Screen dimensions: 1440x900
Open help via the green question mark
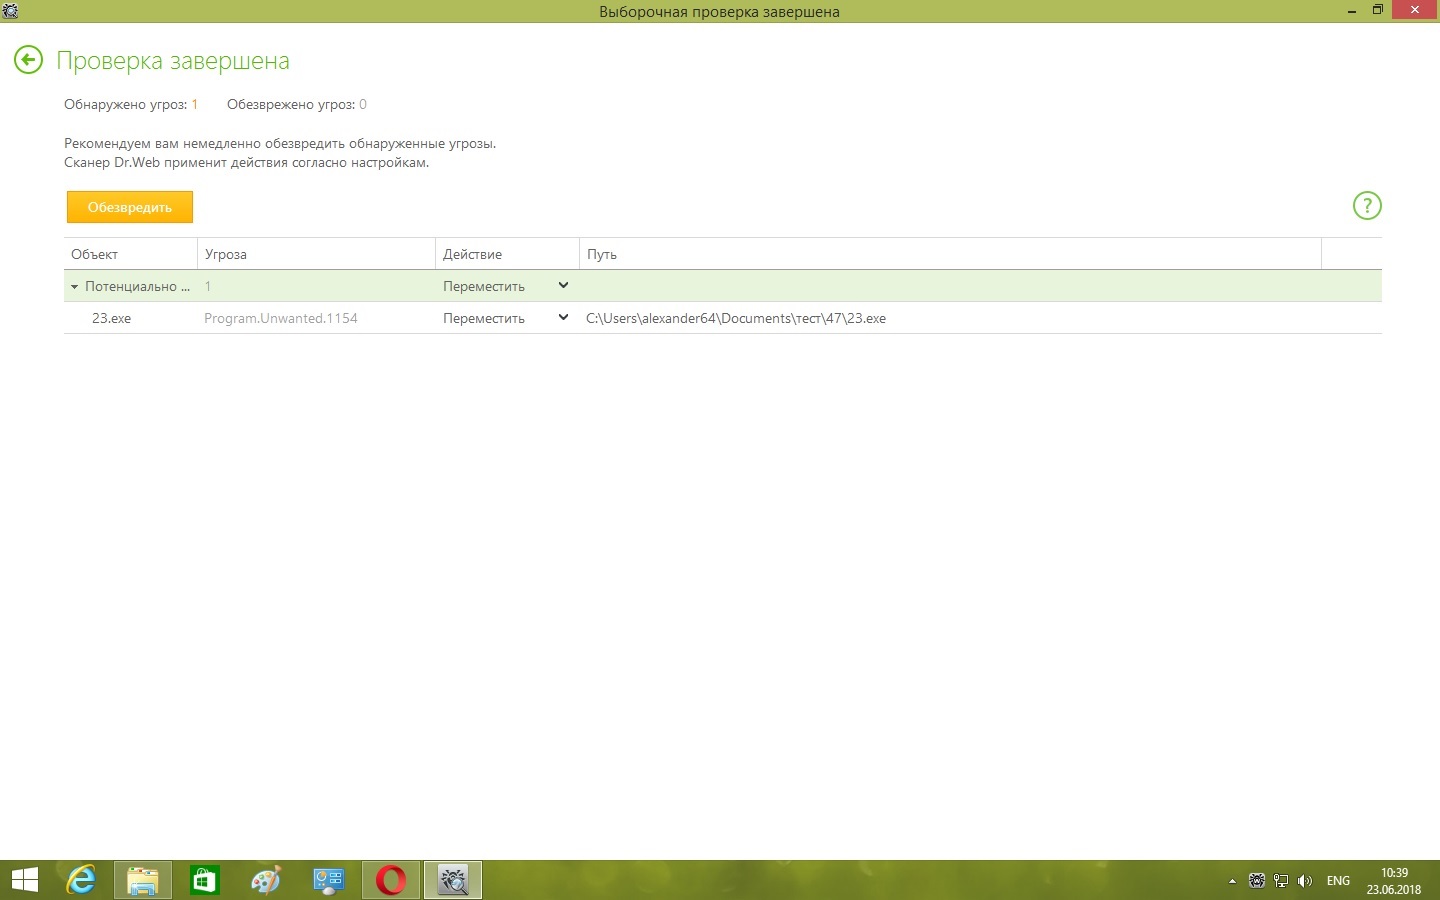(x=1367, y=206)
